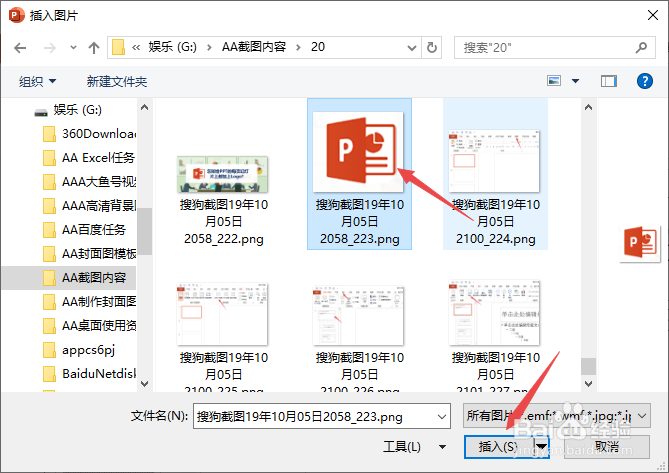This screenshot has width=669, height=473.
Task: Click the folder tree scroll up arrow
Action: point(145,107)
